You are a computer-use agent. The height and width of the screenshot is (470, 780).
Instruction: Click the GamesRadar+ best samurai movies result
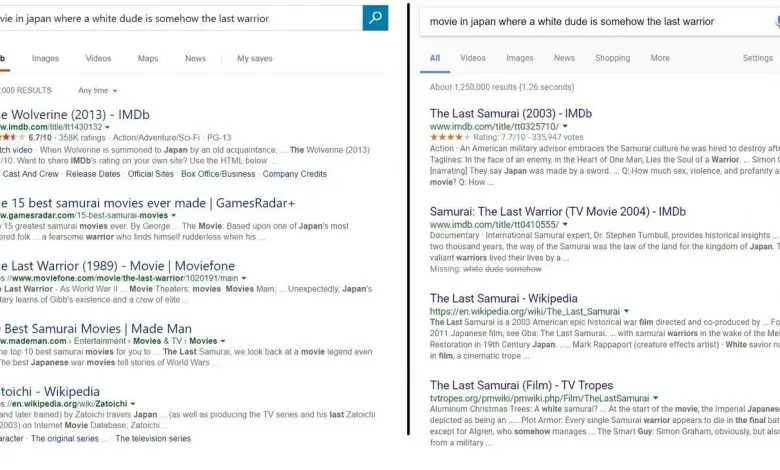pyautogui.click(x=148, y=202)
